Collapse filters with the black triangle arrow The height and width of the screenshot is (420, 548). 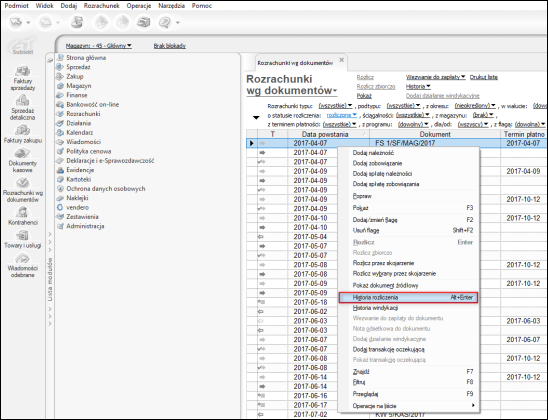pos(256,117)
